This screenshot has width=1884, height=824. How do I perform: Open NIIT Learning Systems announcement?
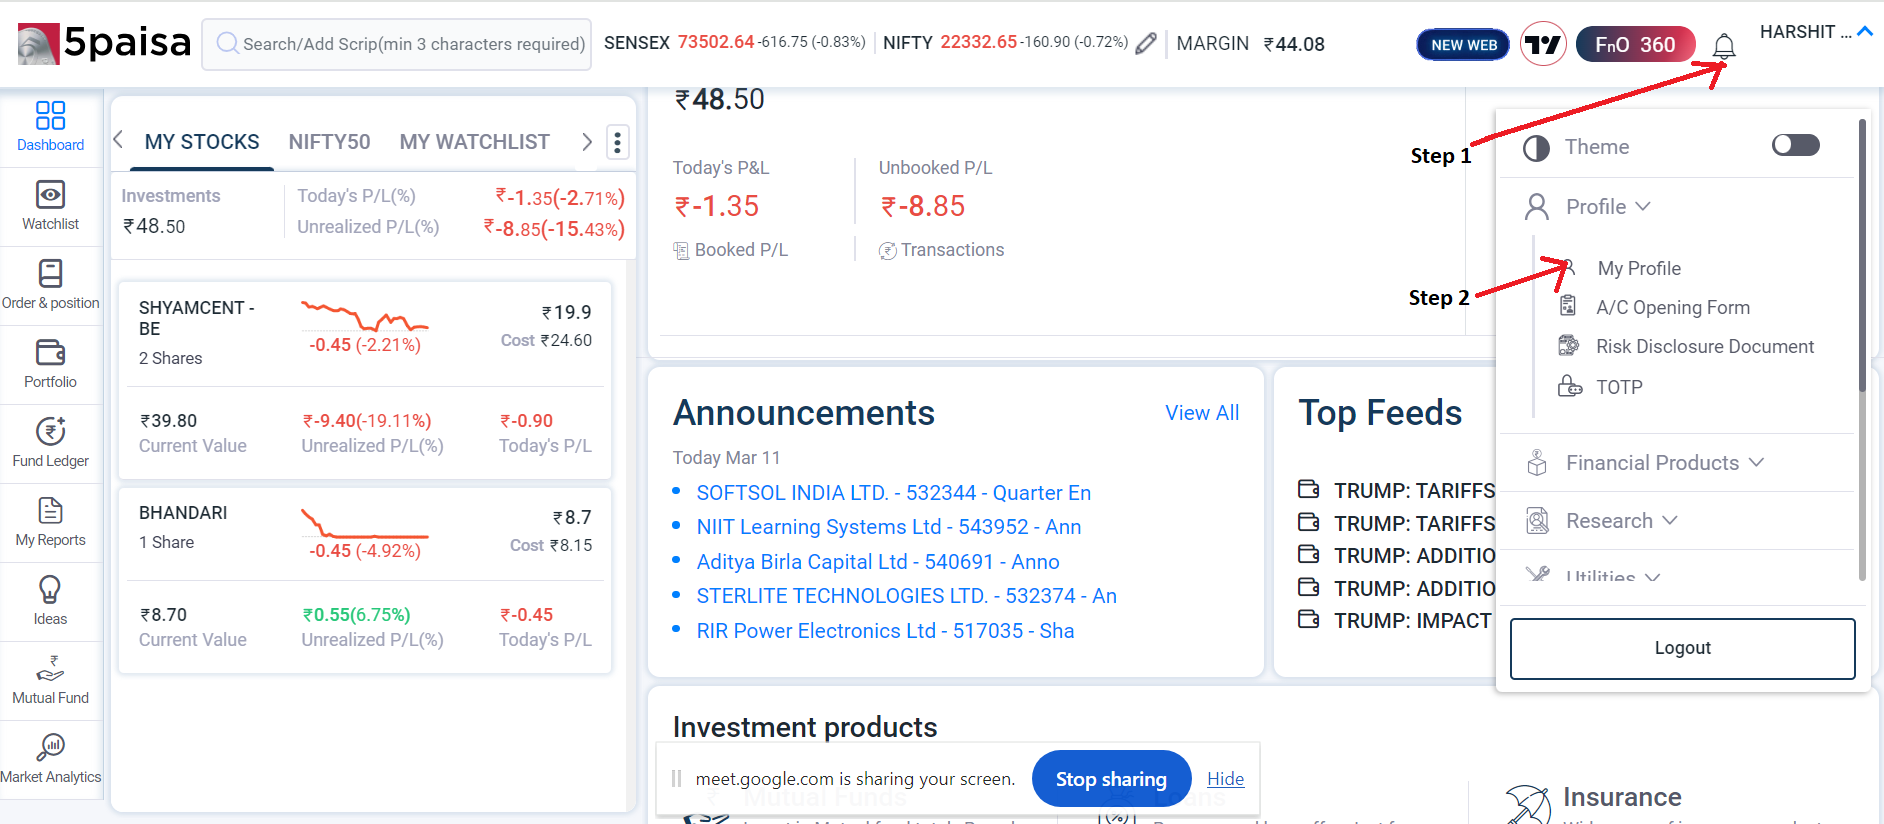888,527
